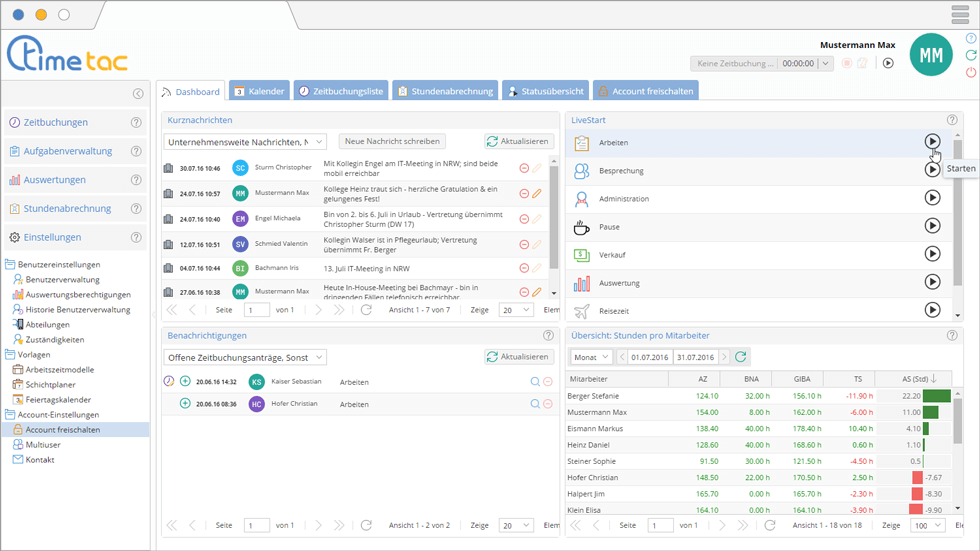The width and height of the screenshot is (980, 551).
Task: Expand the Monat period dropdown
Action: coord(591,357)
